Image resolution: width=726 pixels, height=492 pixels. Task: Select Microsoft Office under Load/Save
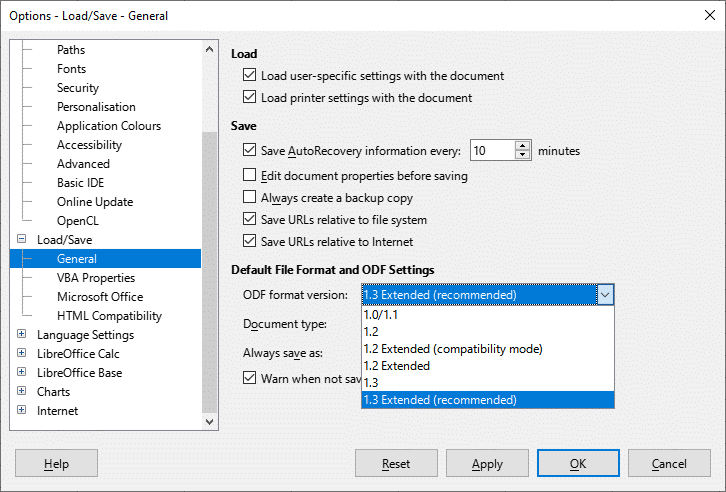pos(100,296)
